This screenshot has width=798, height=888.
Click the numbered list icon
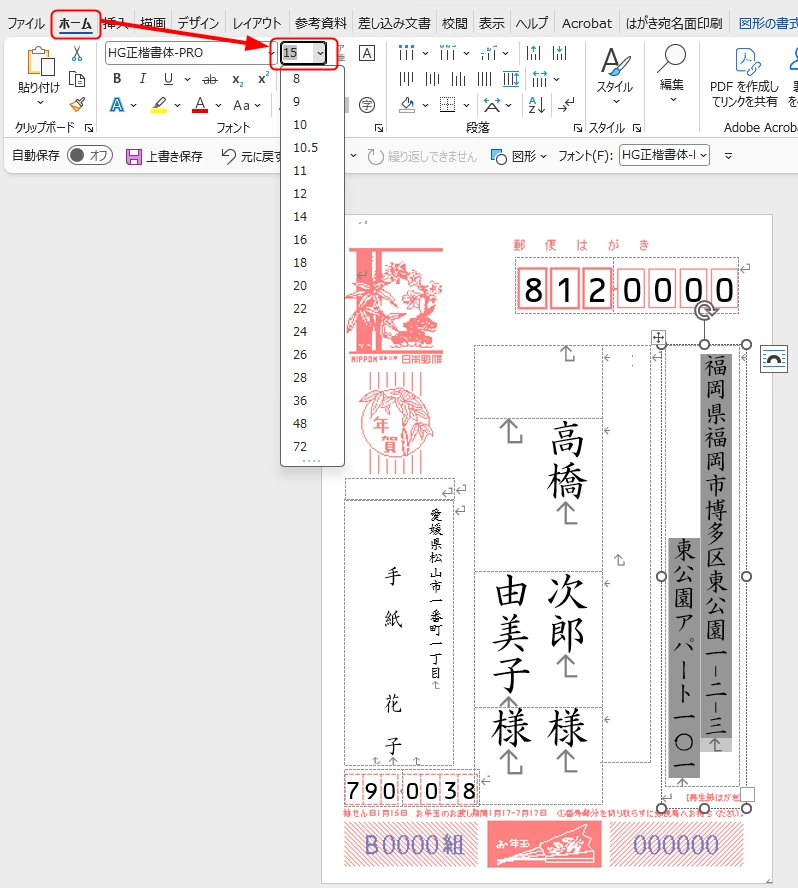pyautogui.click(x=447, y=53)
